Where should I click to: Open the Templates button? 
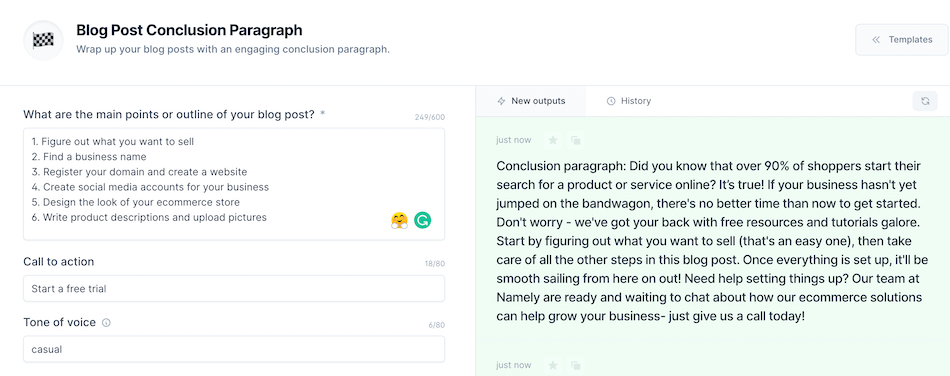[902, 40]
